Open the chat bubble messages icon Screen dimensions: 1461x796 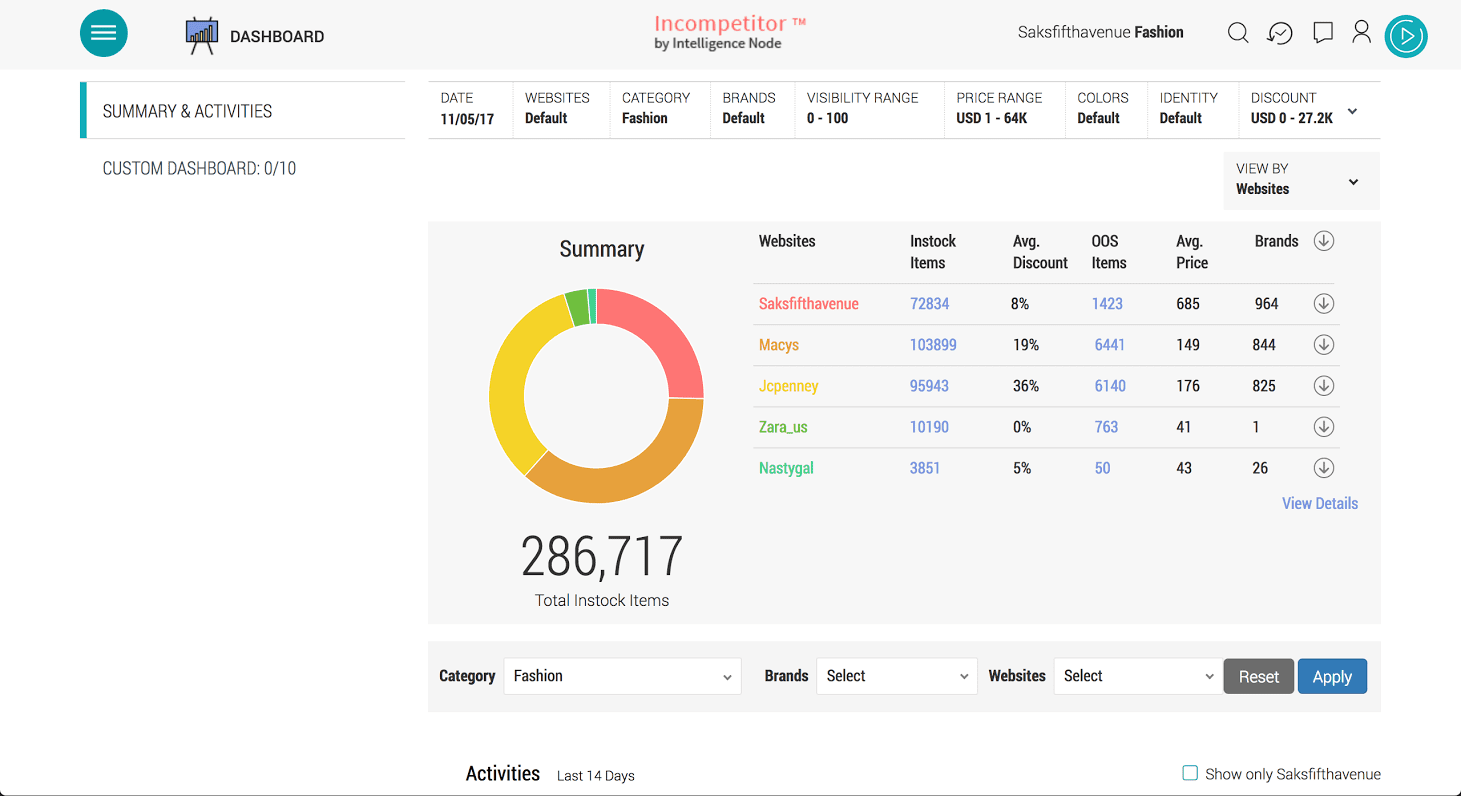click(x=1322, y=33)
